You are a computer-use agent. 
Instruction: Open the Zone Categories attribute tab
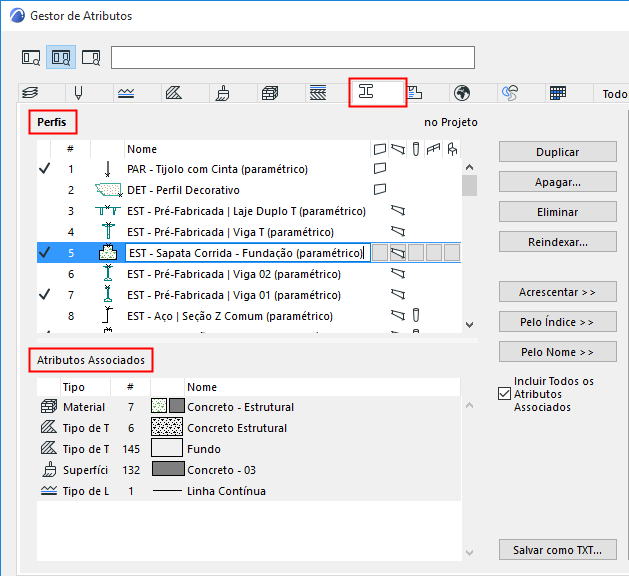(x=414, y=93)
